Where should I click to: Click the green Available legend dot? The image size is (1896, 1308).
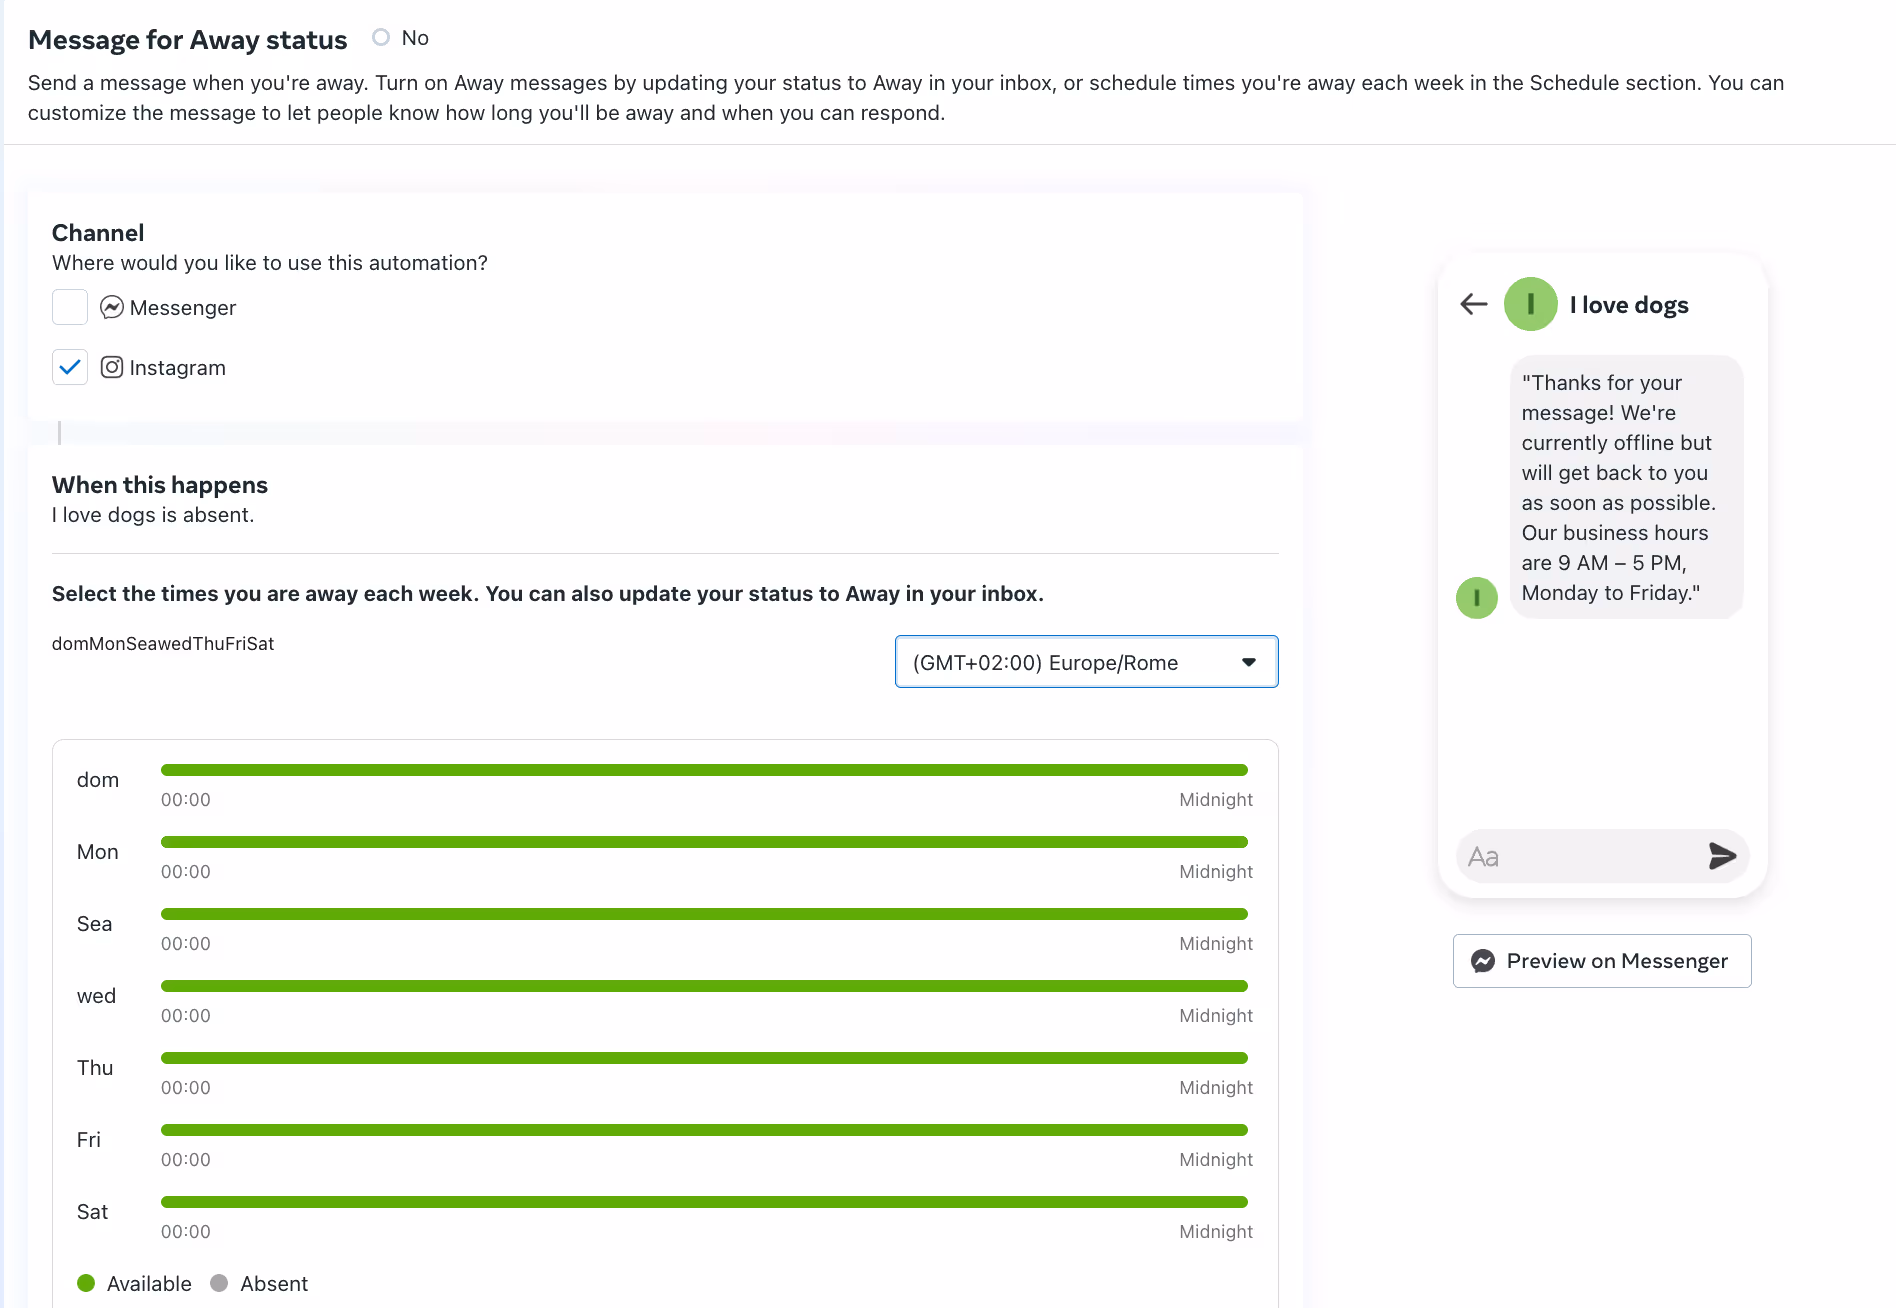point(86,1282)
